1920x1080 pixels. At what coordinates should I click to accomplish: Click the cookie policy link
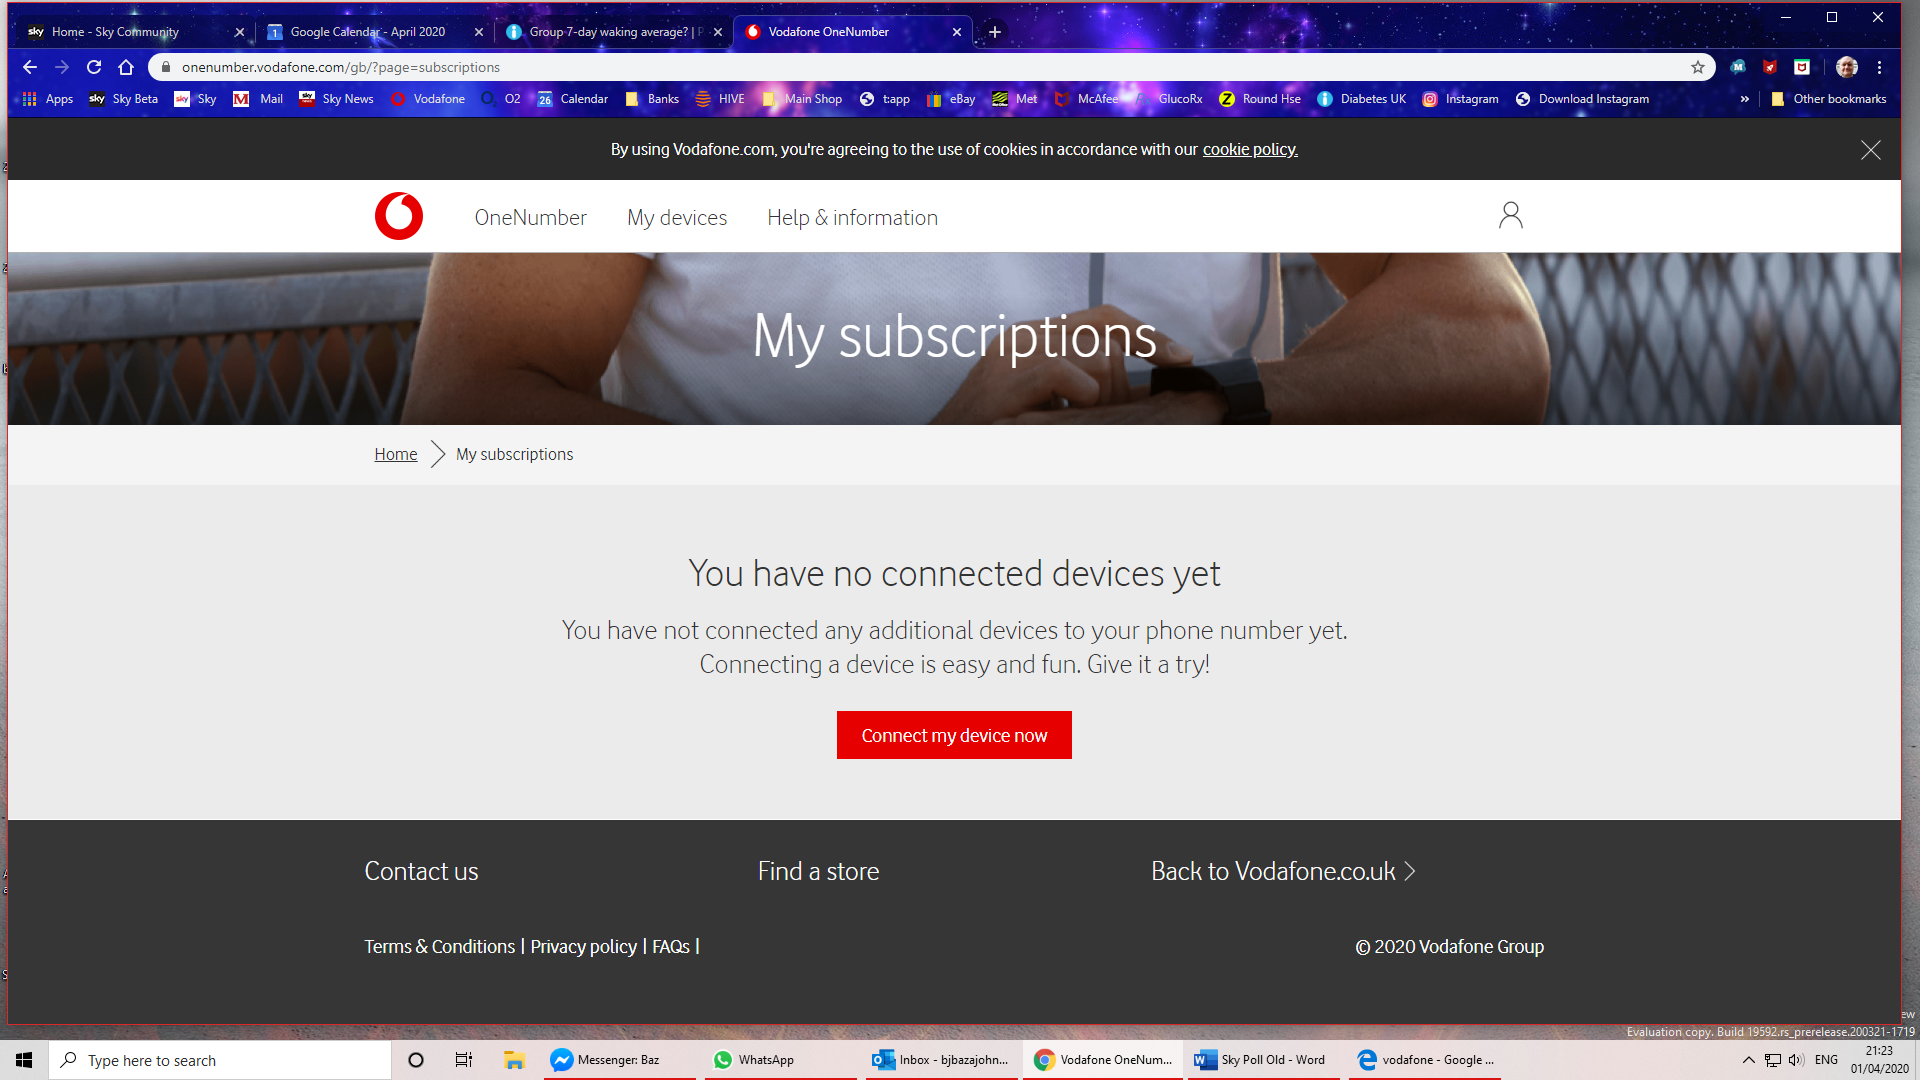(1250, 149)
